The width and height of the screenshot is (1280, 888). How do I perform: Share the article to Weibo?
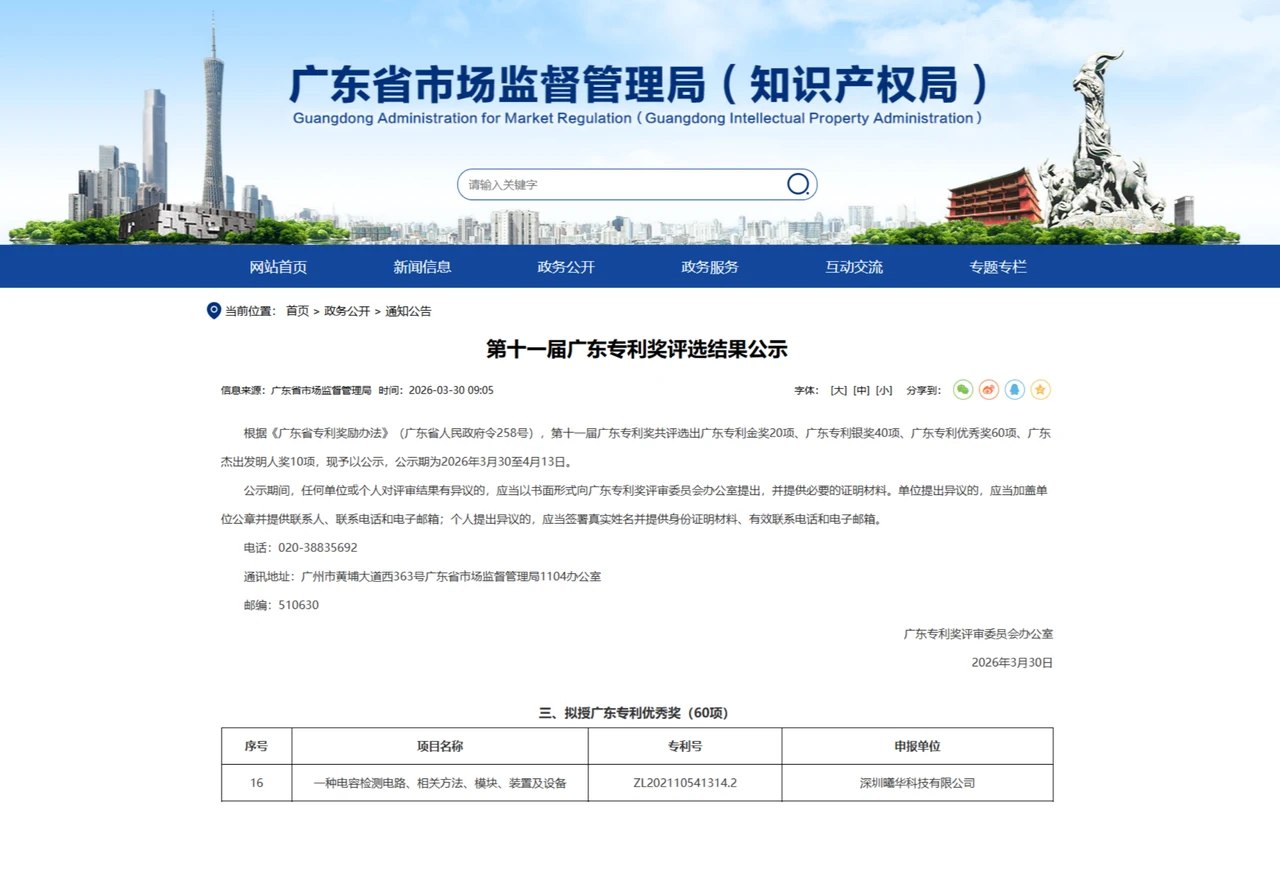[989, 390]
